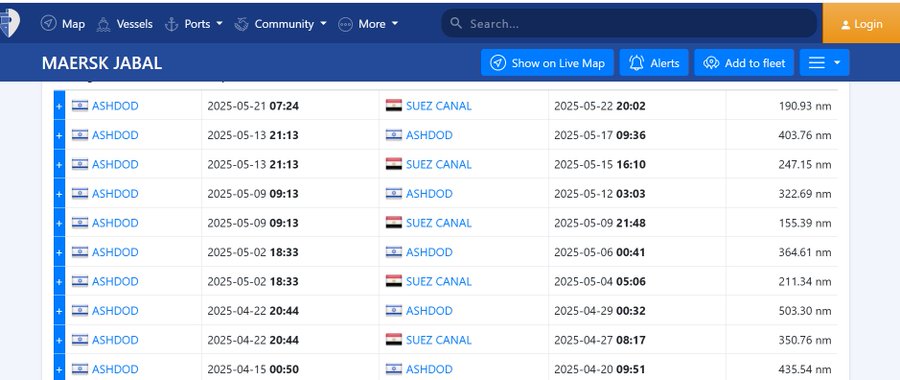Open the Vessels menu item

click(125, 24)
